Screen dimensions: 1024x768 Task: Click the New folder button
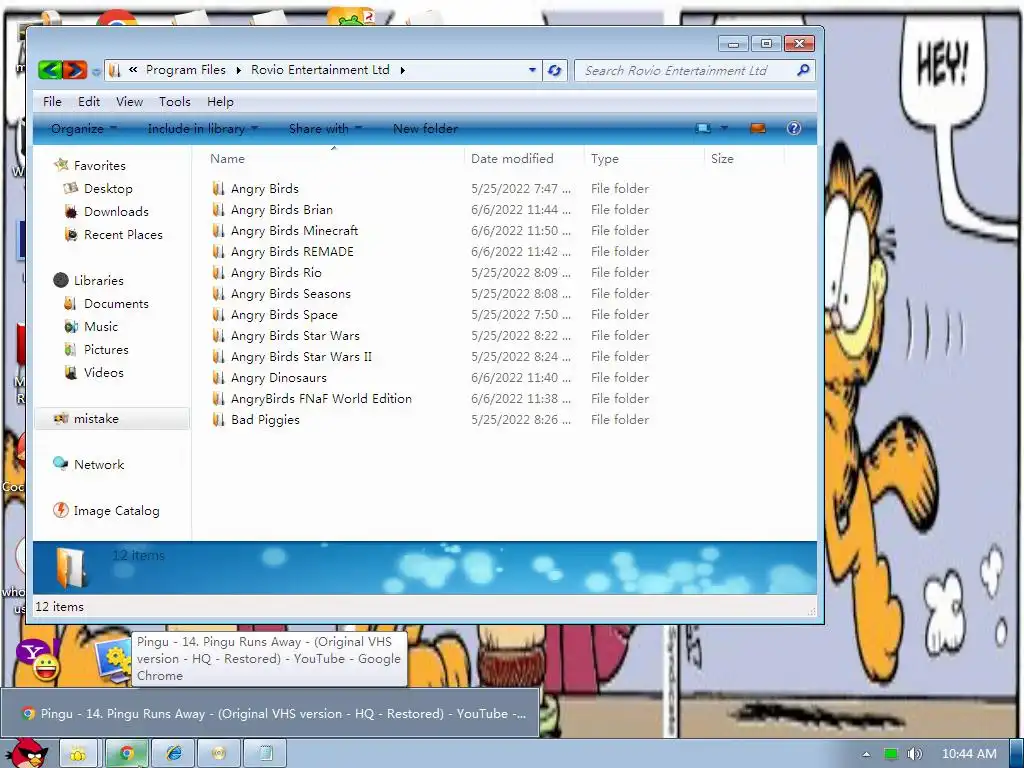pos(425,129)
